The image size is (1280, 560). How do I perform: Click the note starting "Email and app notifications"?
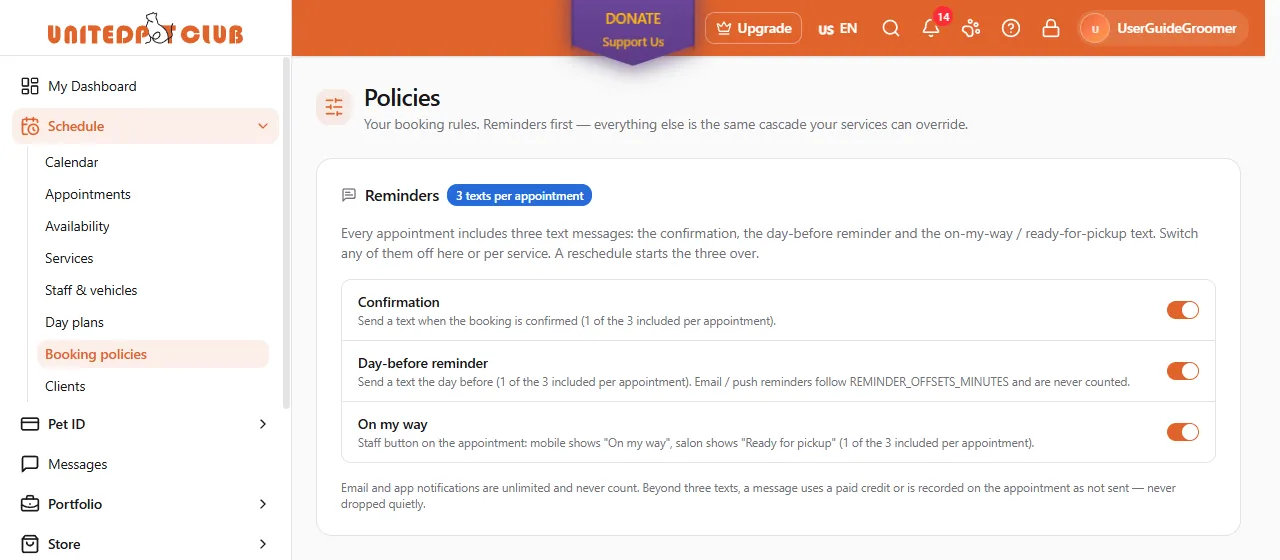pos(758,496)
